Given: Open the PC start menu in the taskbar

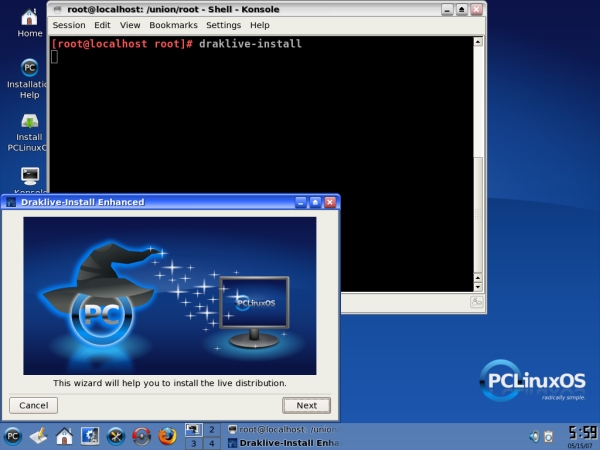Looking at the screenshot, I should (13, 436).
